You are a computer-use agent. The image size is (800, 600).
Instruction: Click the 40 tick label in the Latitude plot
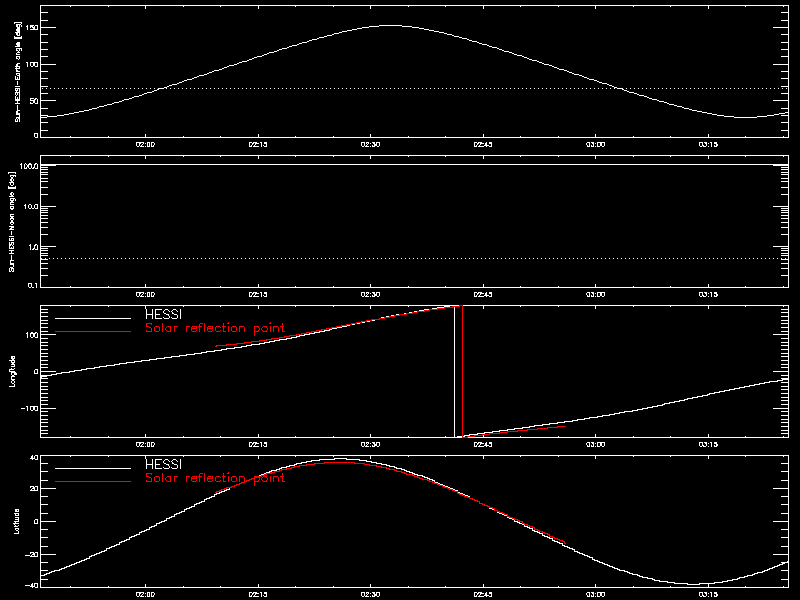34,458
